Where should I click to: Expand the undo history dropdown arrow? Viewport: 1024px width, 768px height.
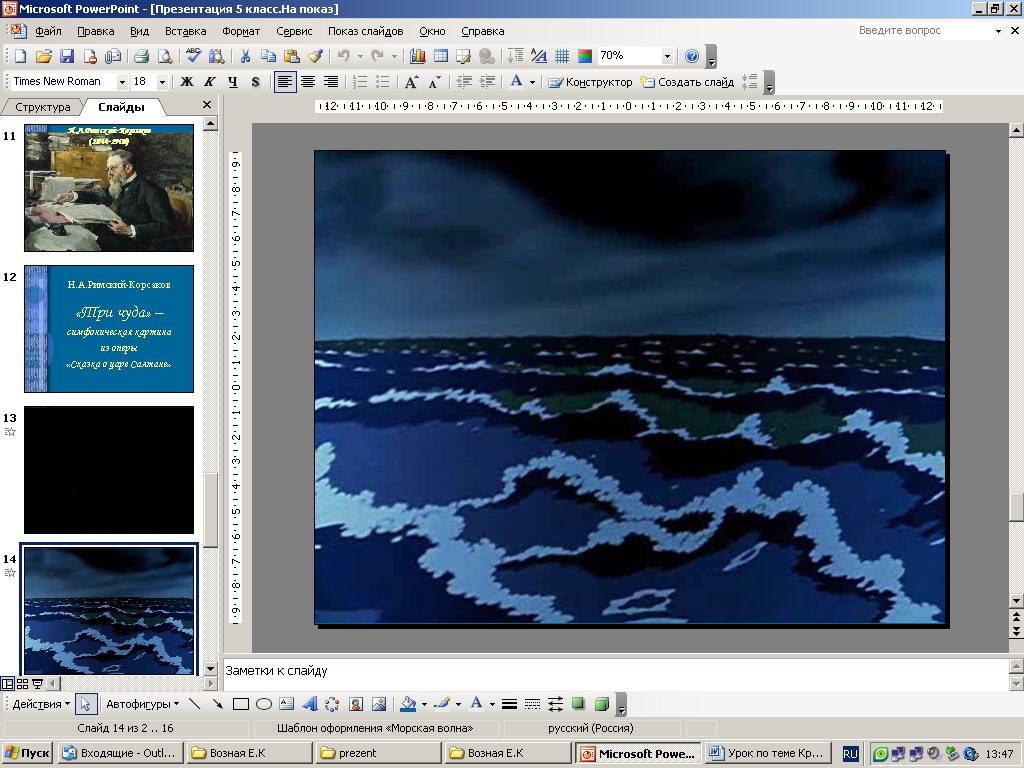(x=360, y=56)
